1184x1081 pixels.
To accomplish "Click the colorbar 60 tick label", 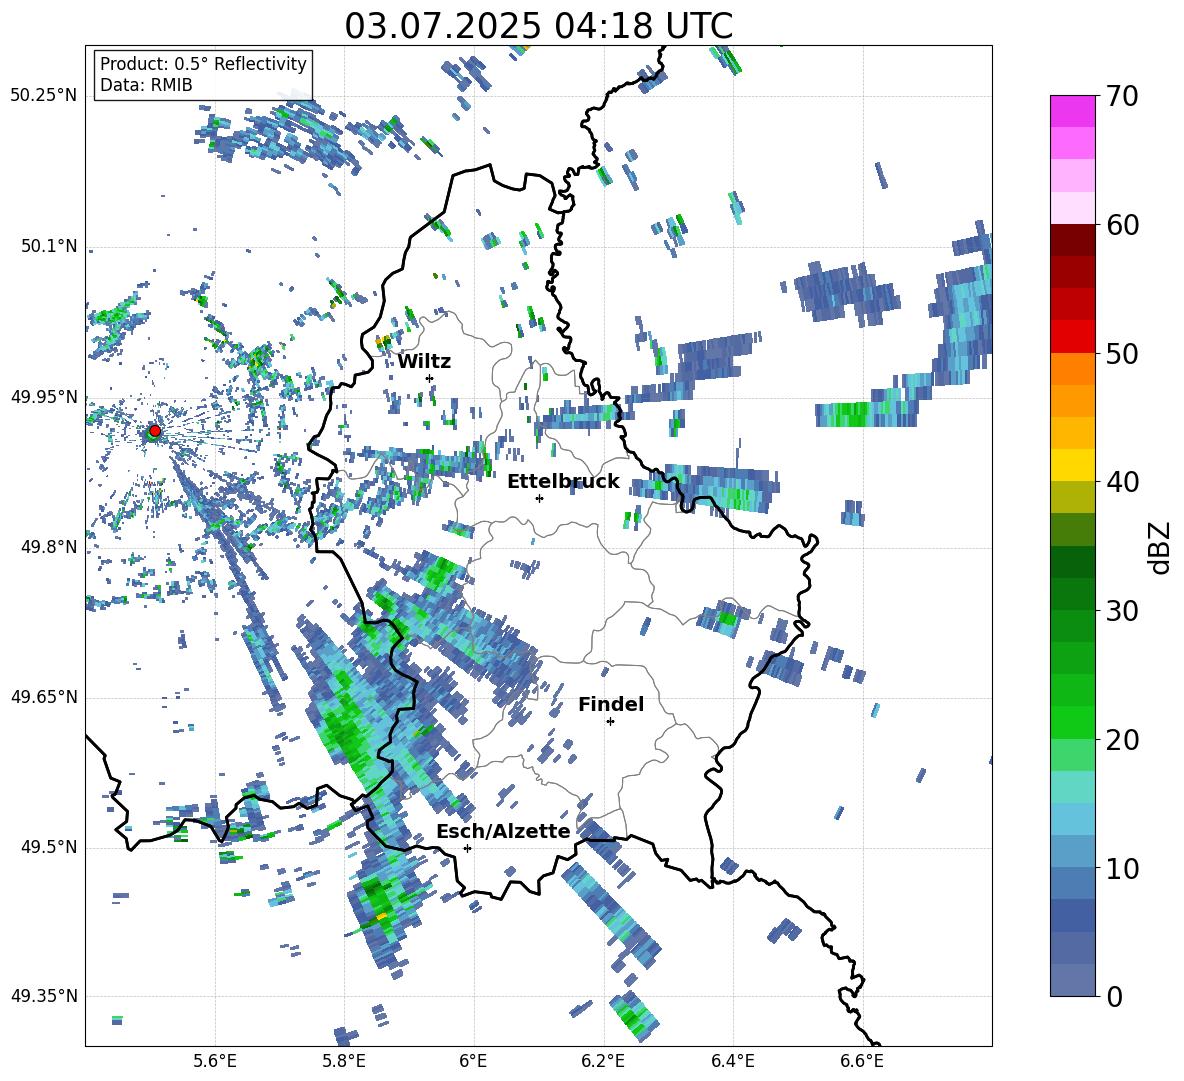I will point(1122,225).
